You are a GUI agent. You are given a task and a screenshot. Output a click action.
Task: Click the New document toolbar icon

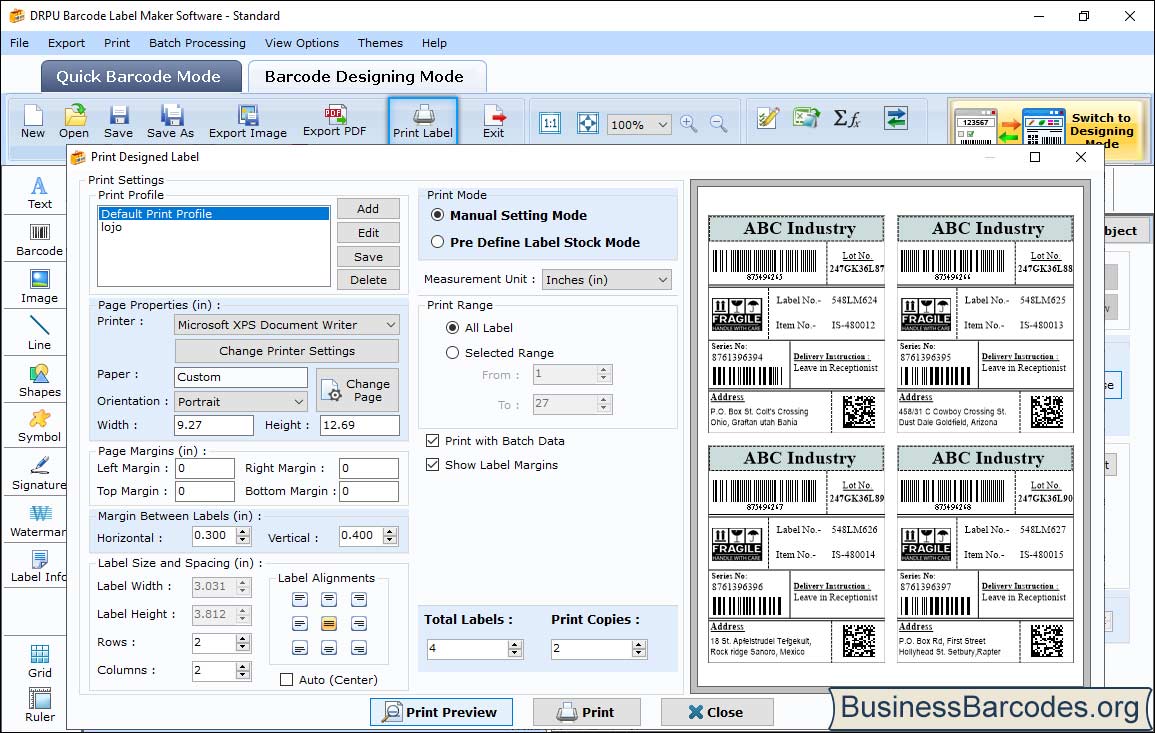pyautogui.click(x=32, y=122)
